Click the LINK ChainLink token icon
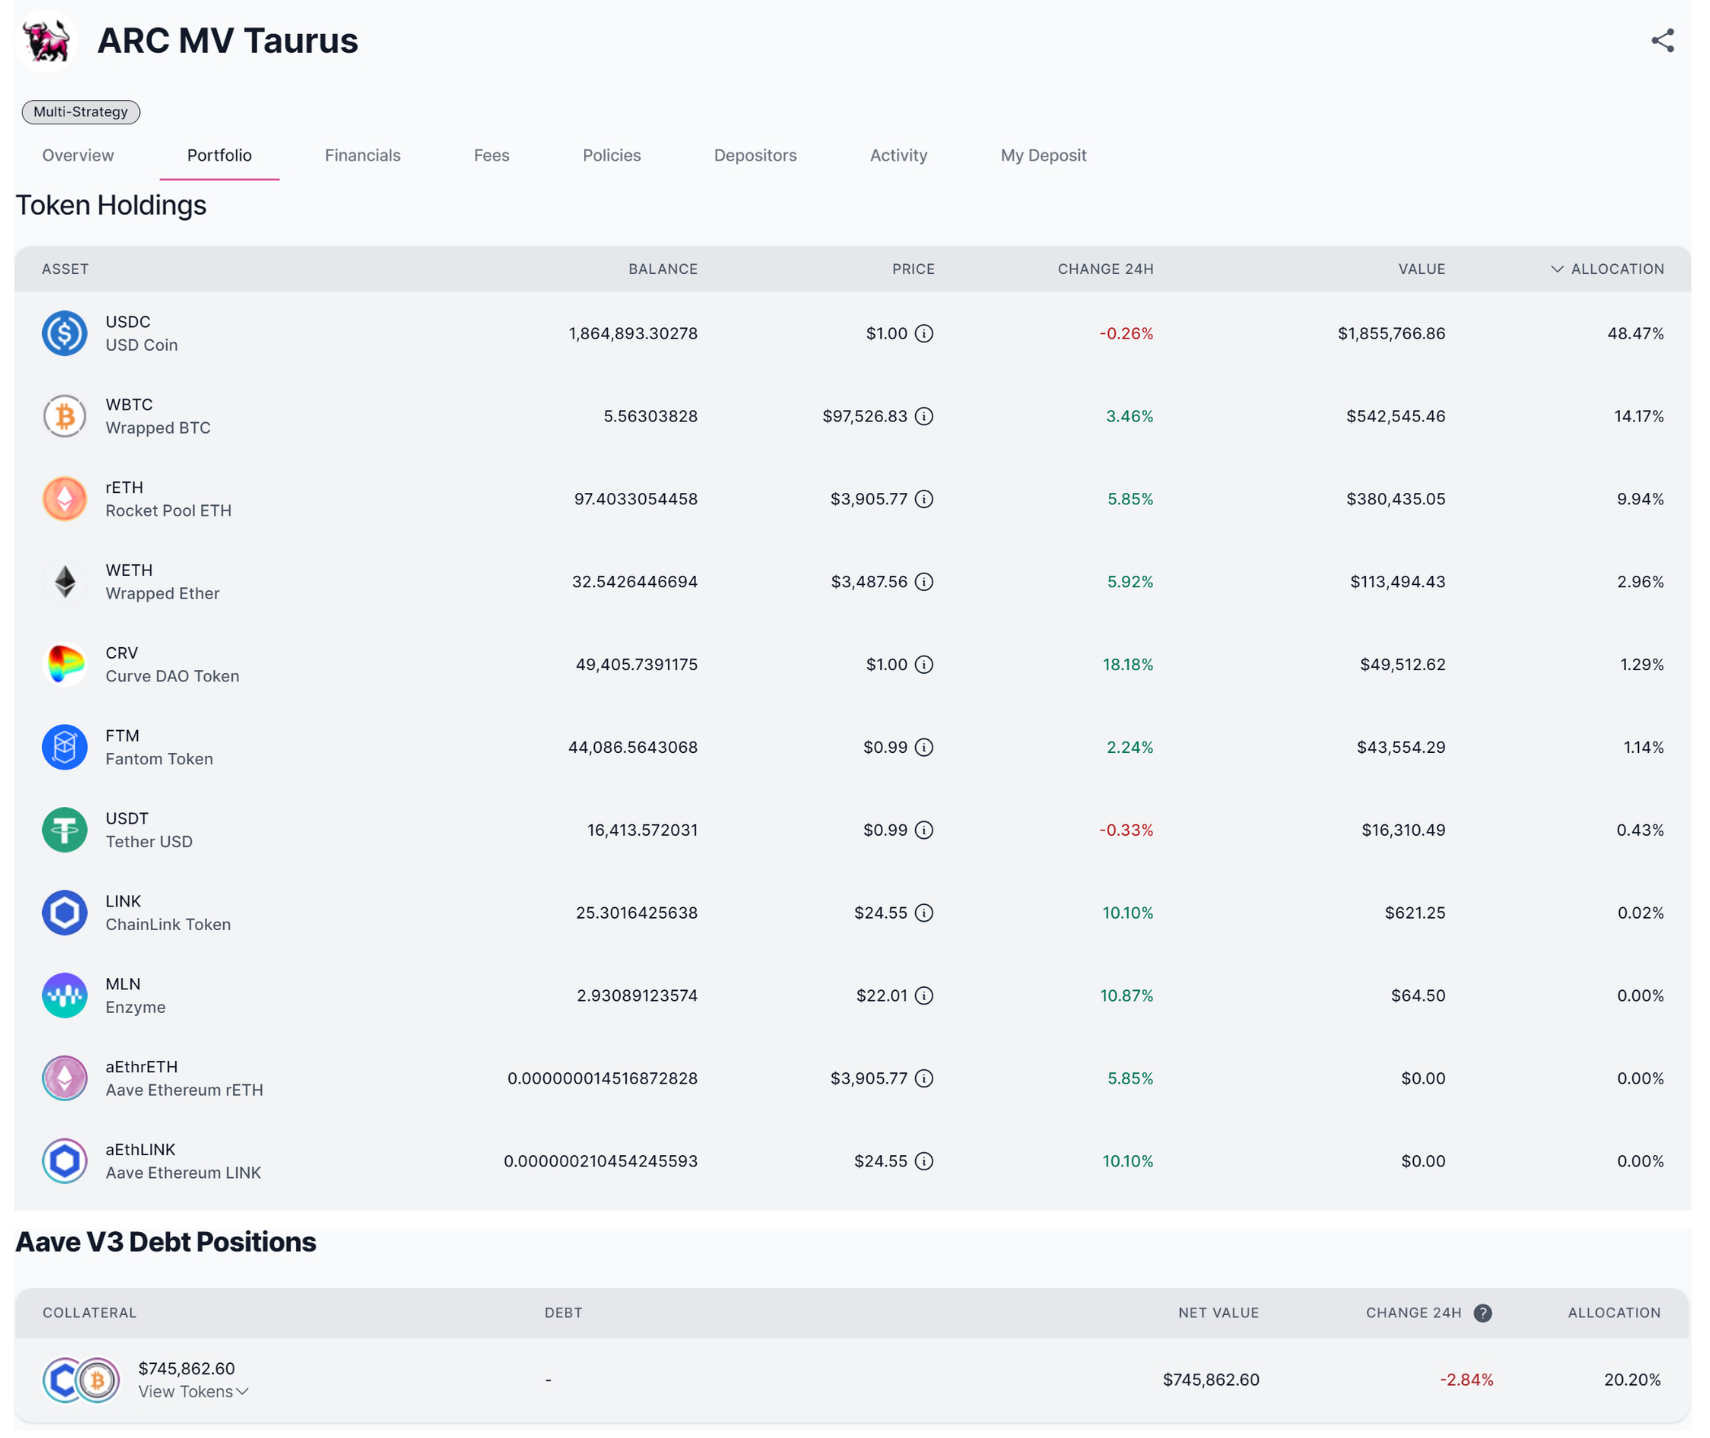The image size is (1710, 1438). 65,913
